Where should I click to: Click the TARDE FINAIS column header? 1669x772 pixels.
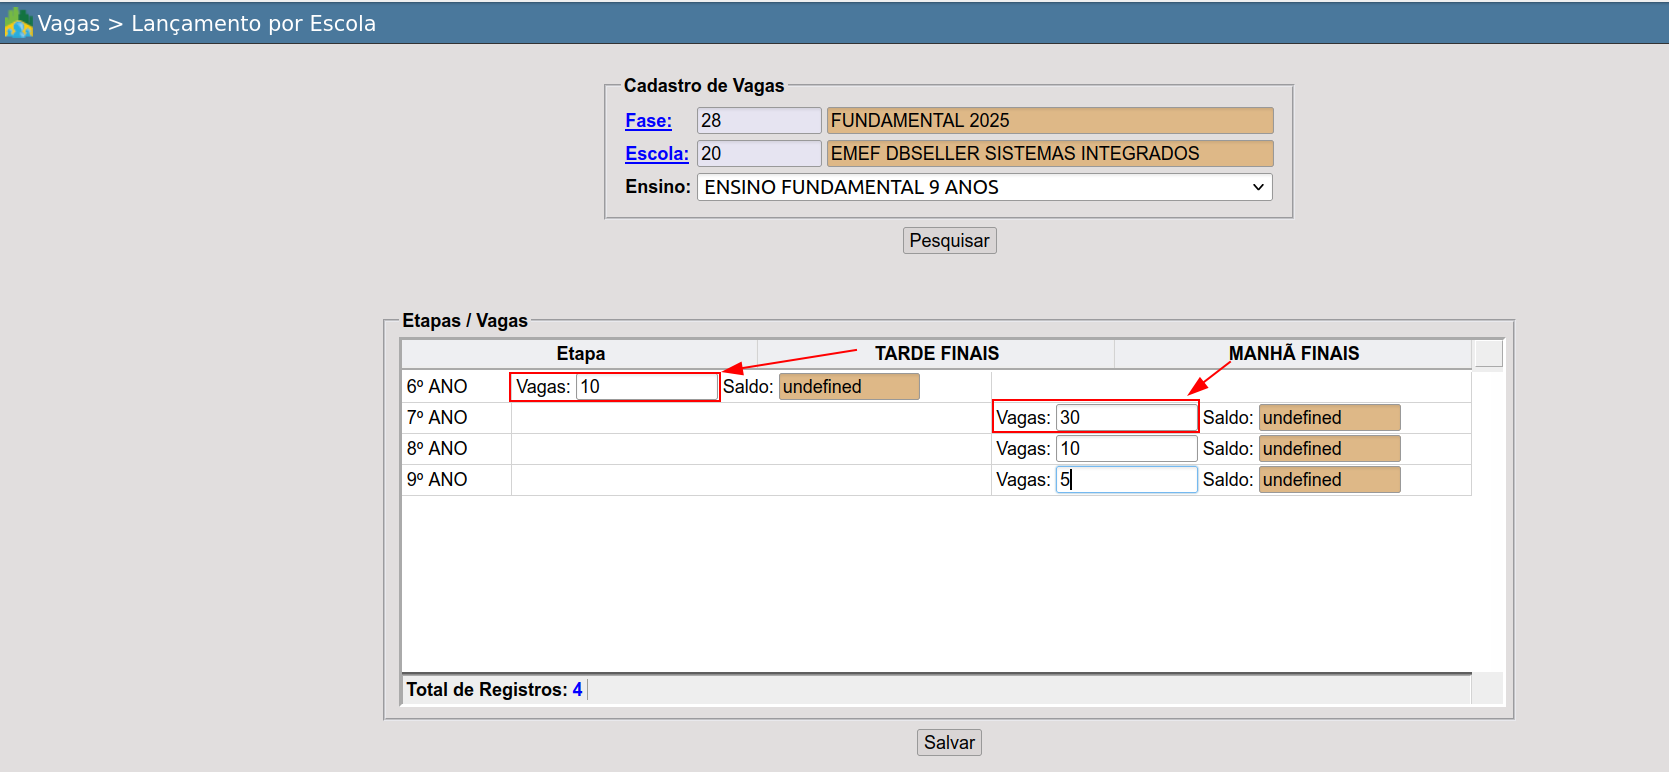tap(936, 354)
